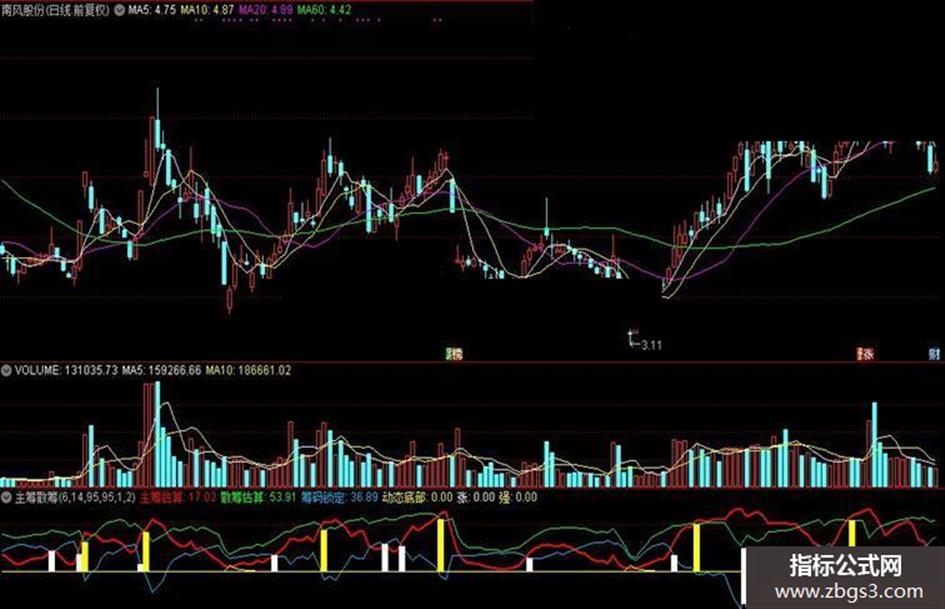
Task: Select the MA5: 4.75 label
Action: tap(152, 10)
